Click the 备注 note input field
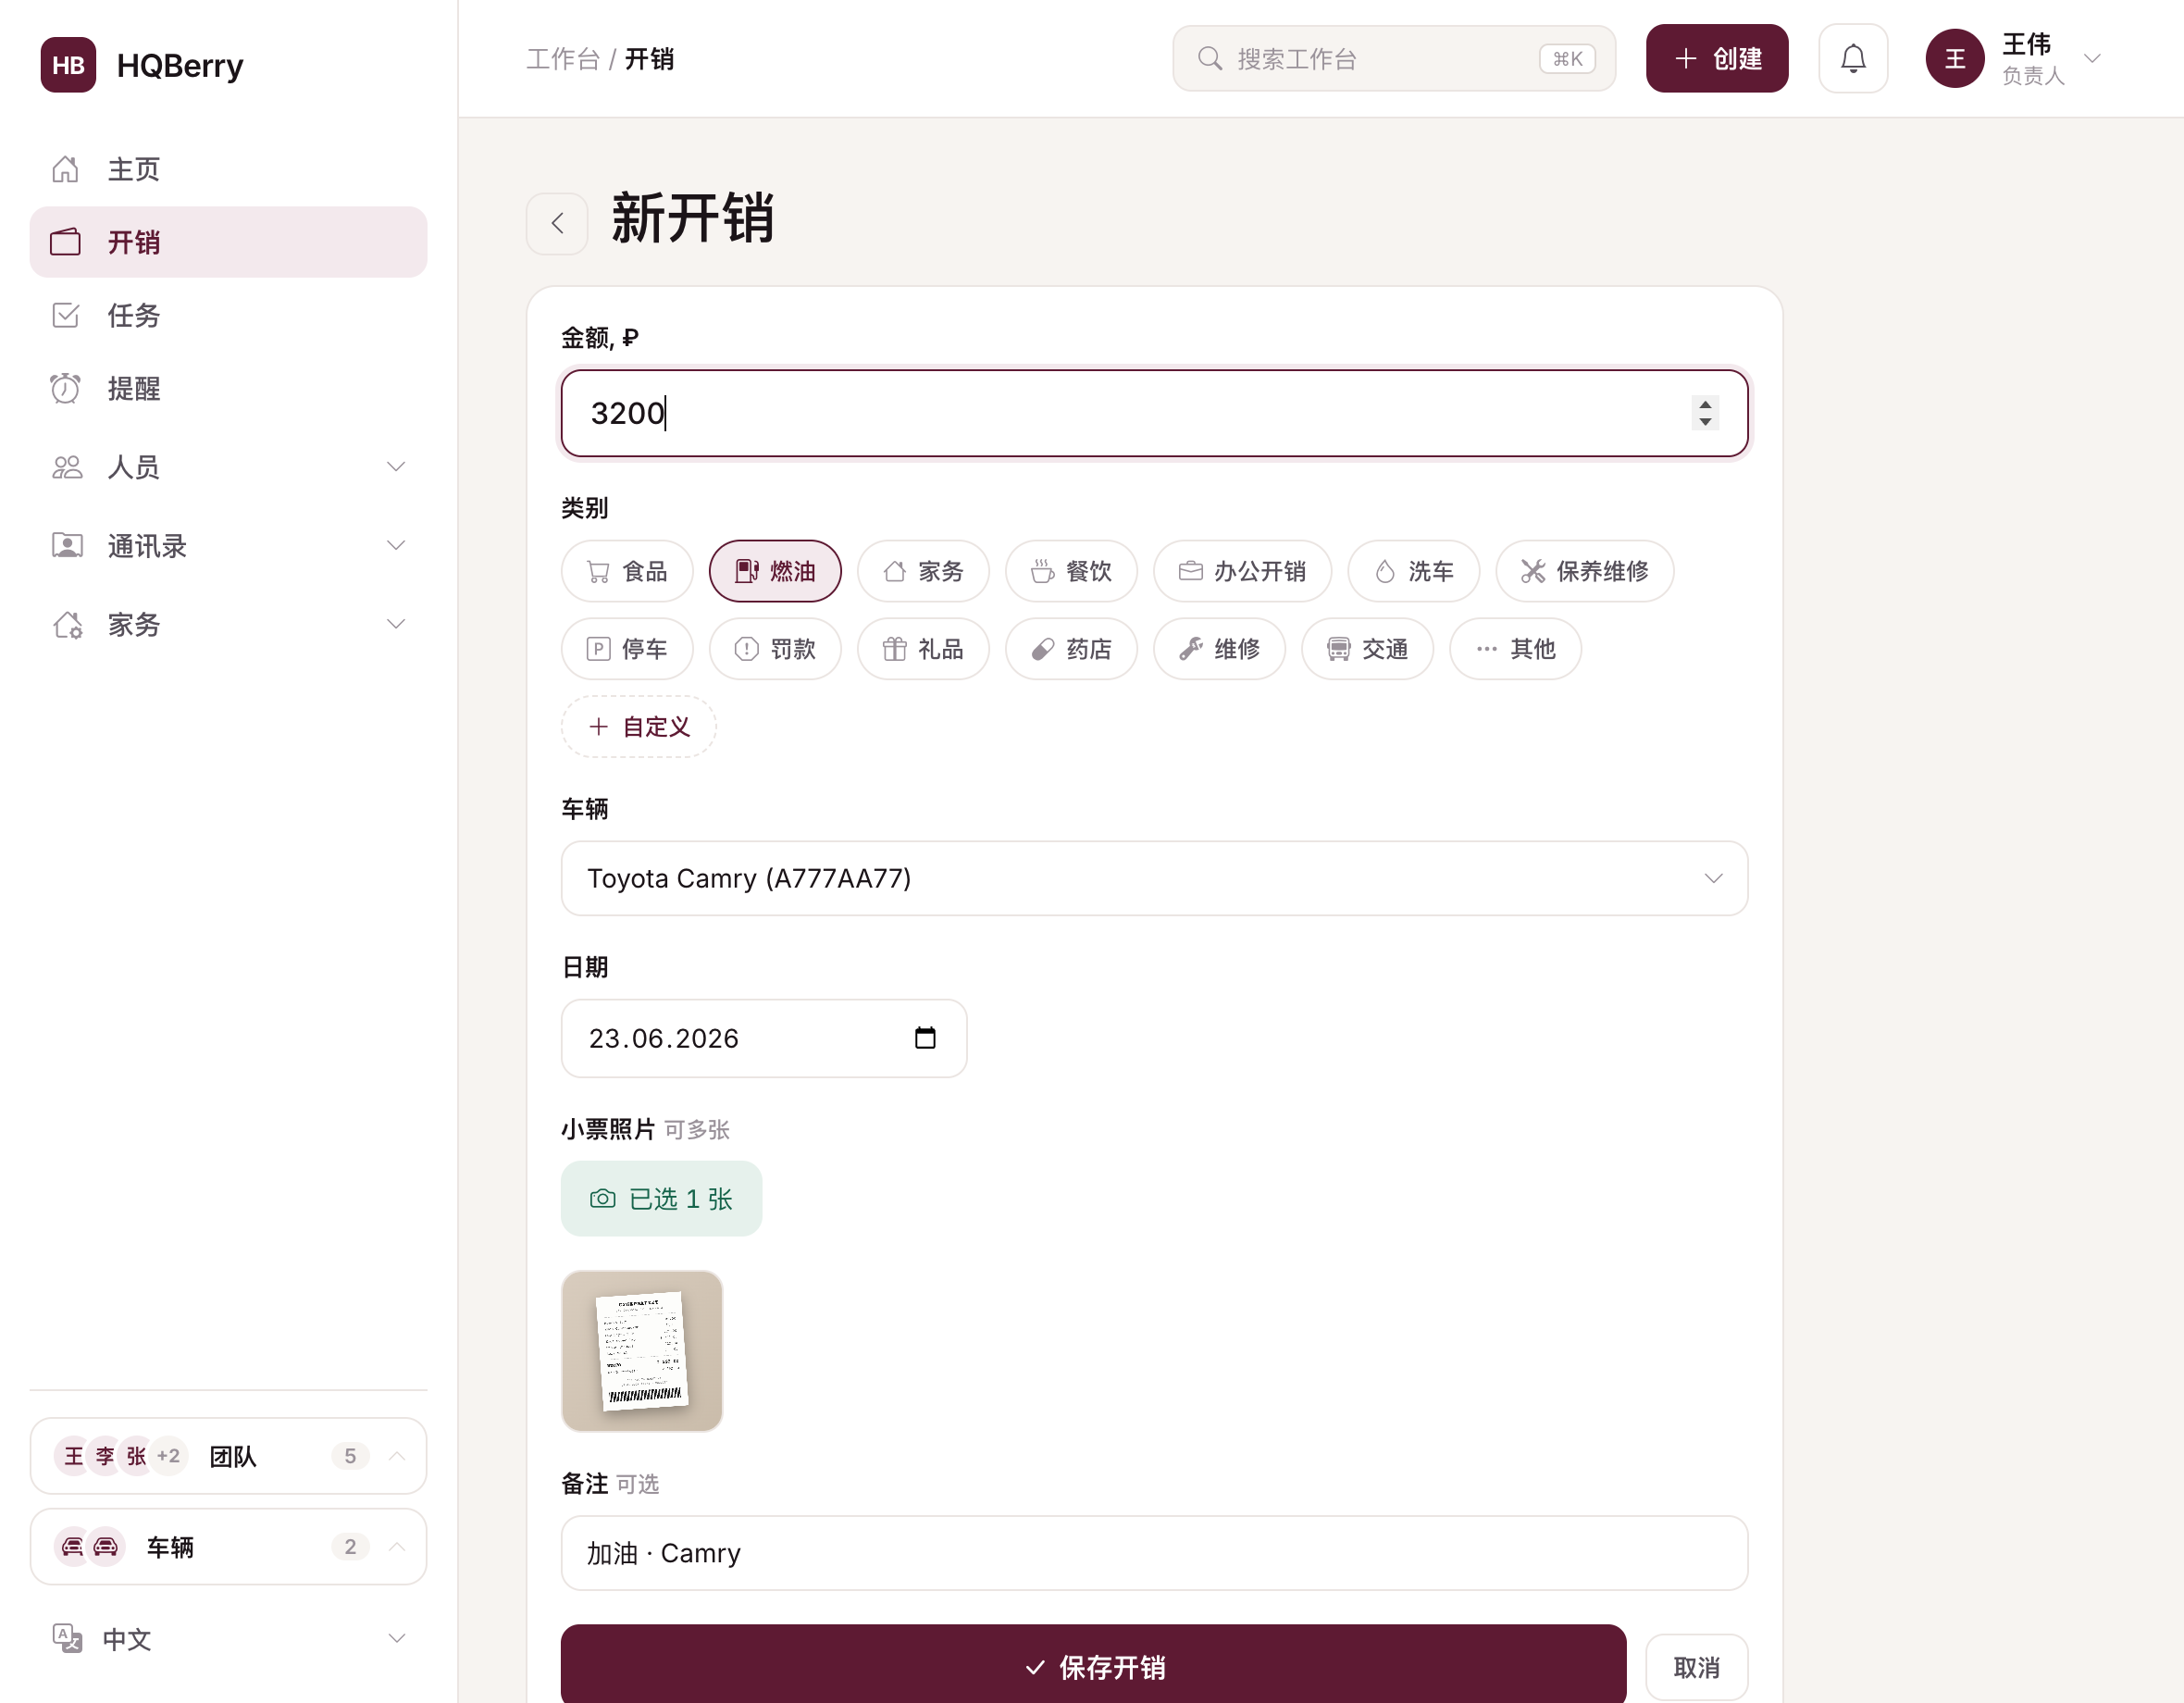The width and height of the screenshot is (2184, 1703). click(x=1154, y=1553)
